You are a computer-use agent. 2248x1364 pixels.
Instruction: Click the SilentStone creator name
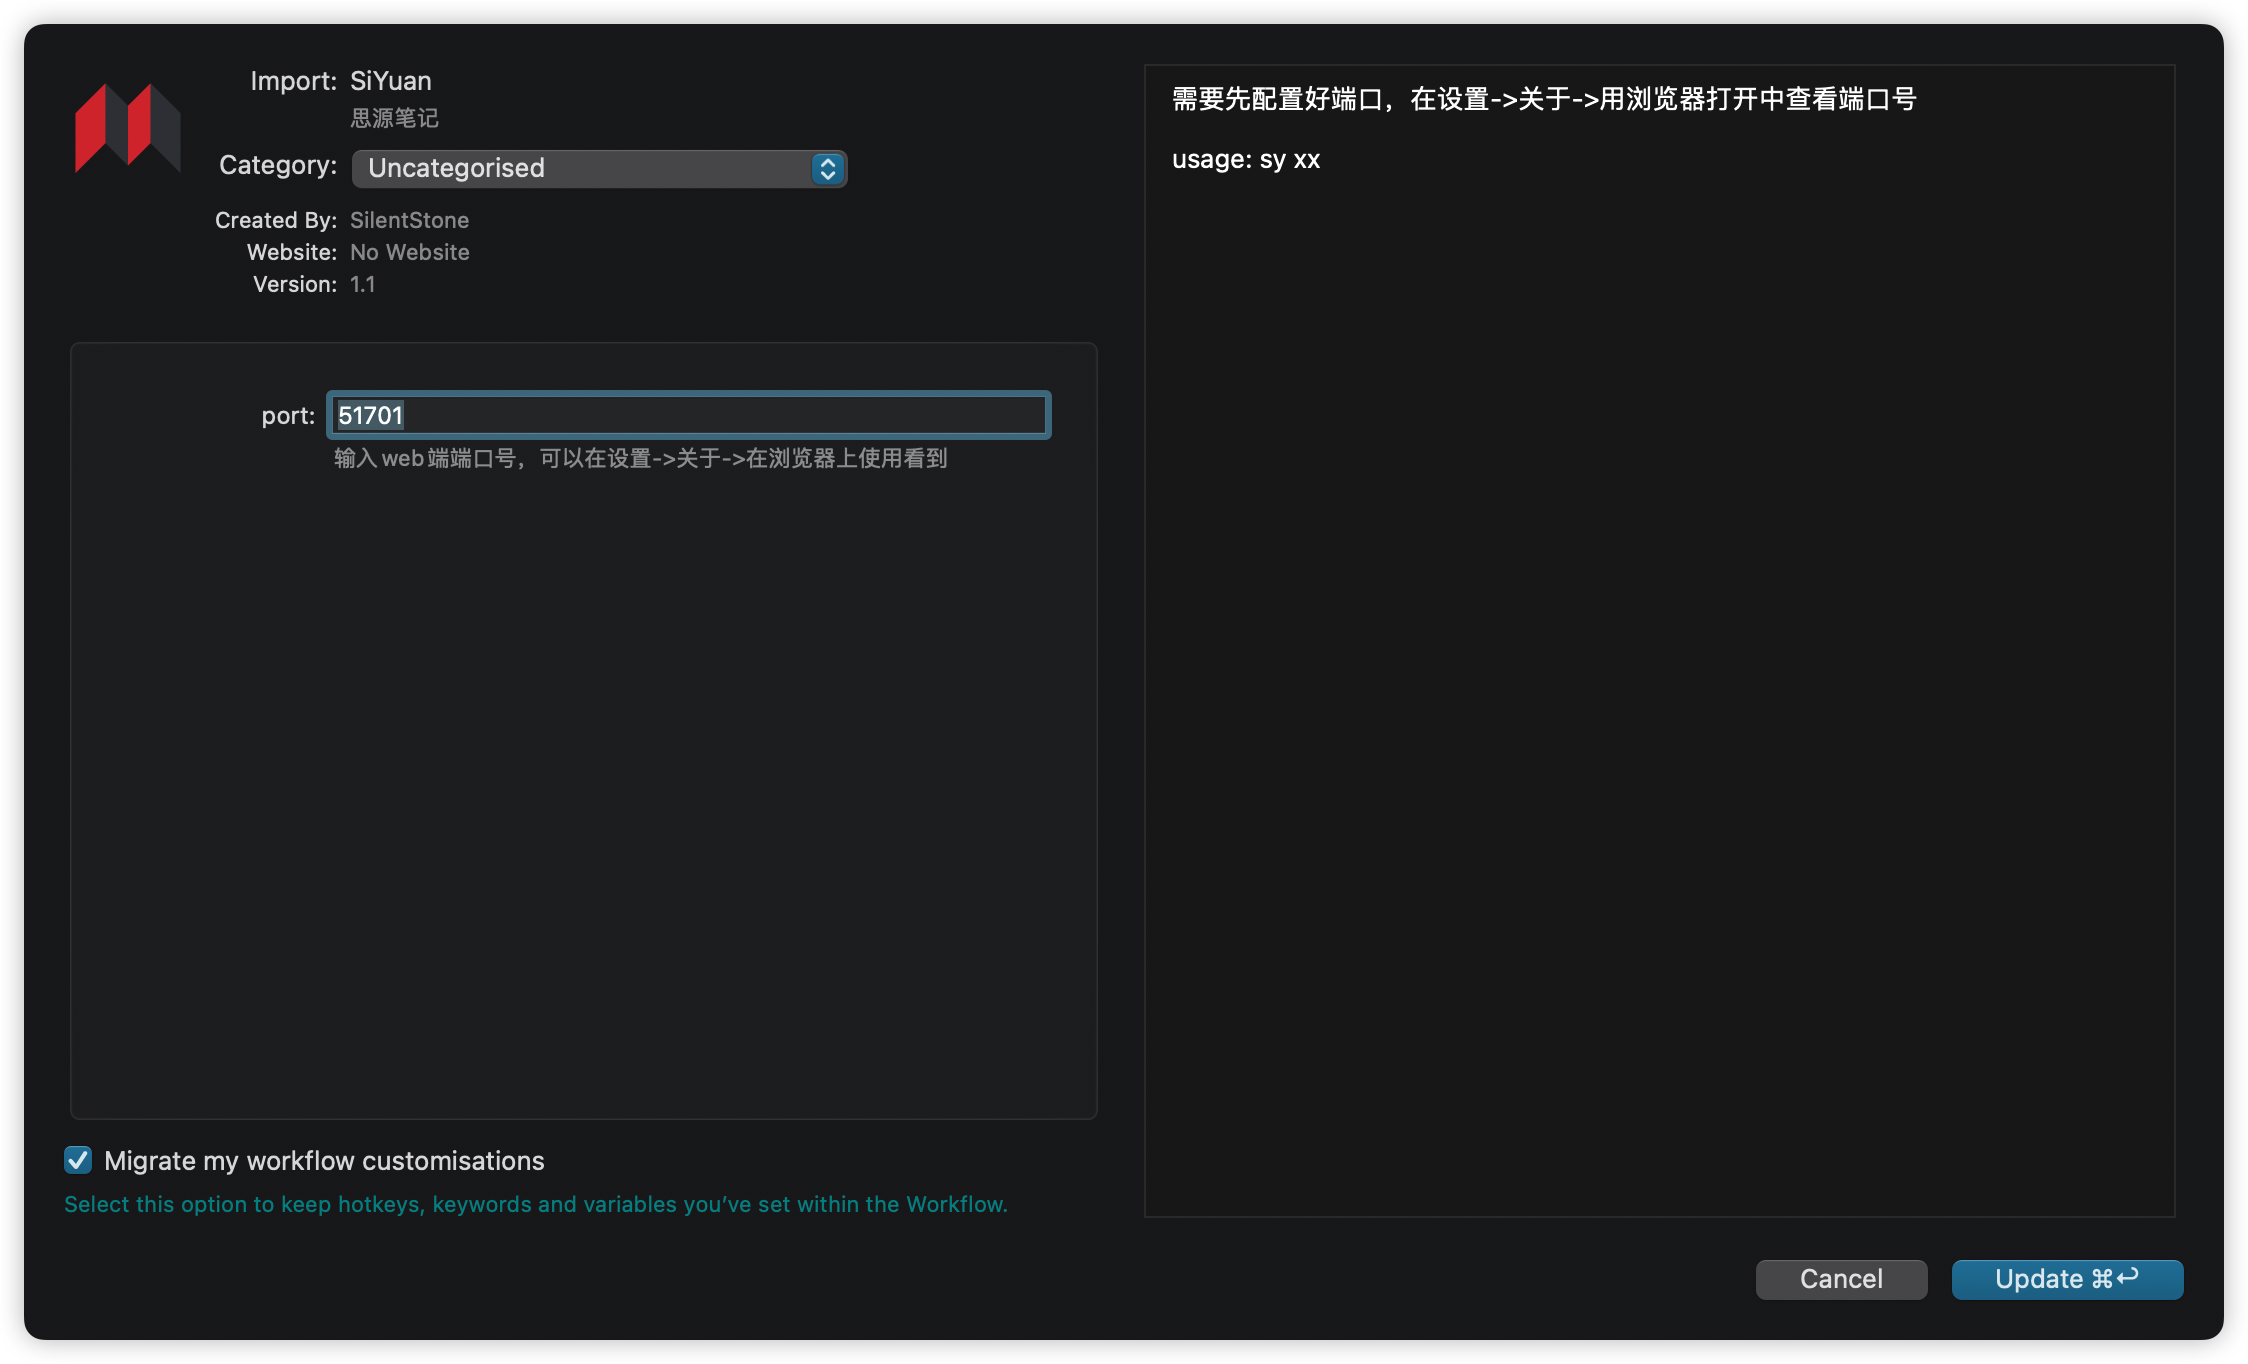coord(409,220)
